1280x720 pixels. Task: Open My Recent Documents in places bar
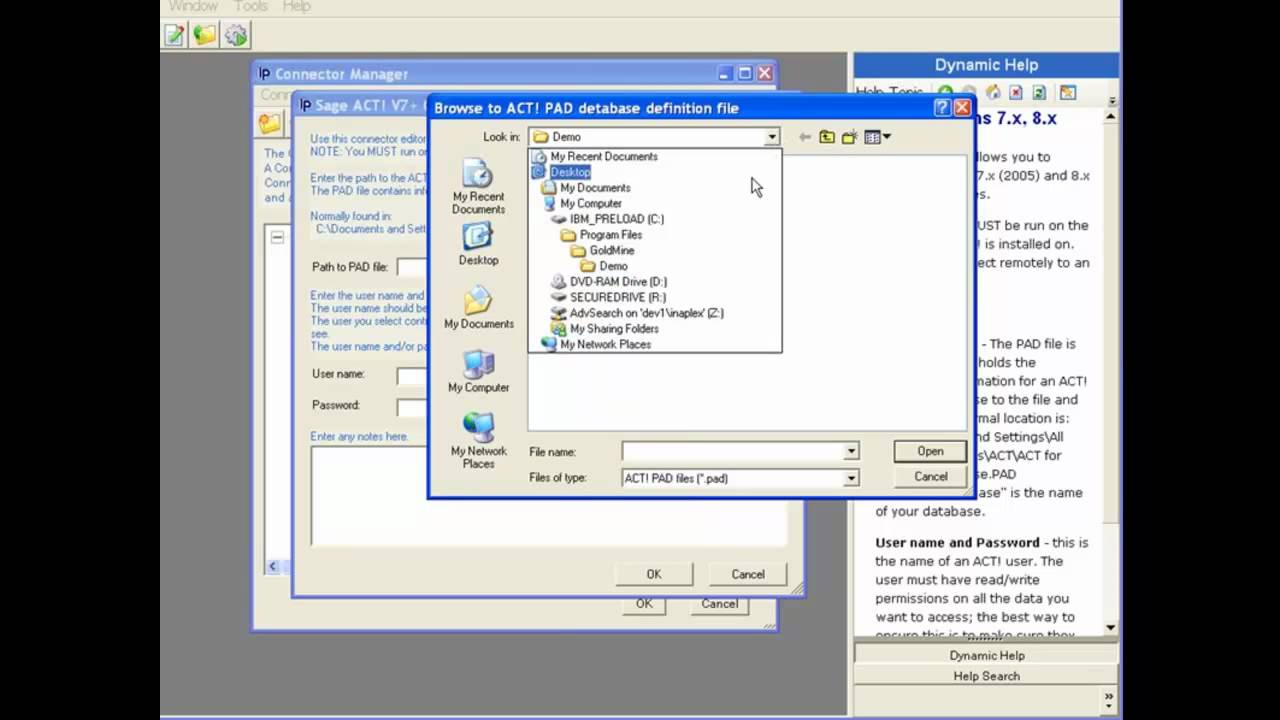(x=478, y=187)
